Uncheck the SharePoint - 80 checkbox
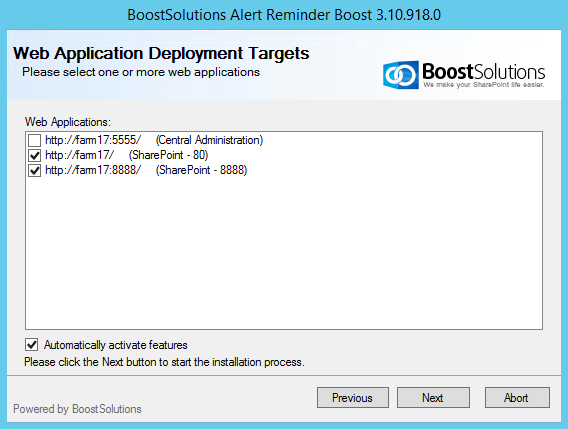Screen dimensions: 568x429 [x=34, y=155]
